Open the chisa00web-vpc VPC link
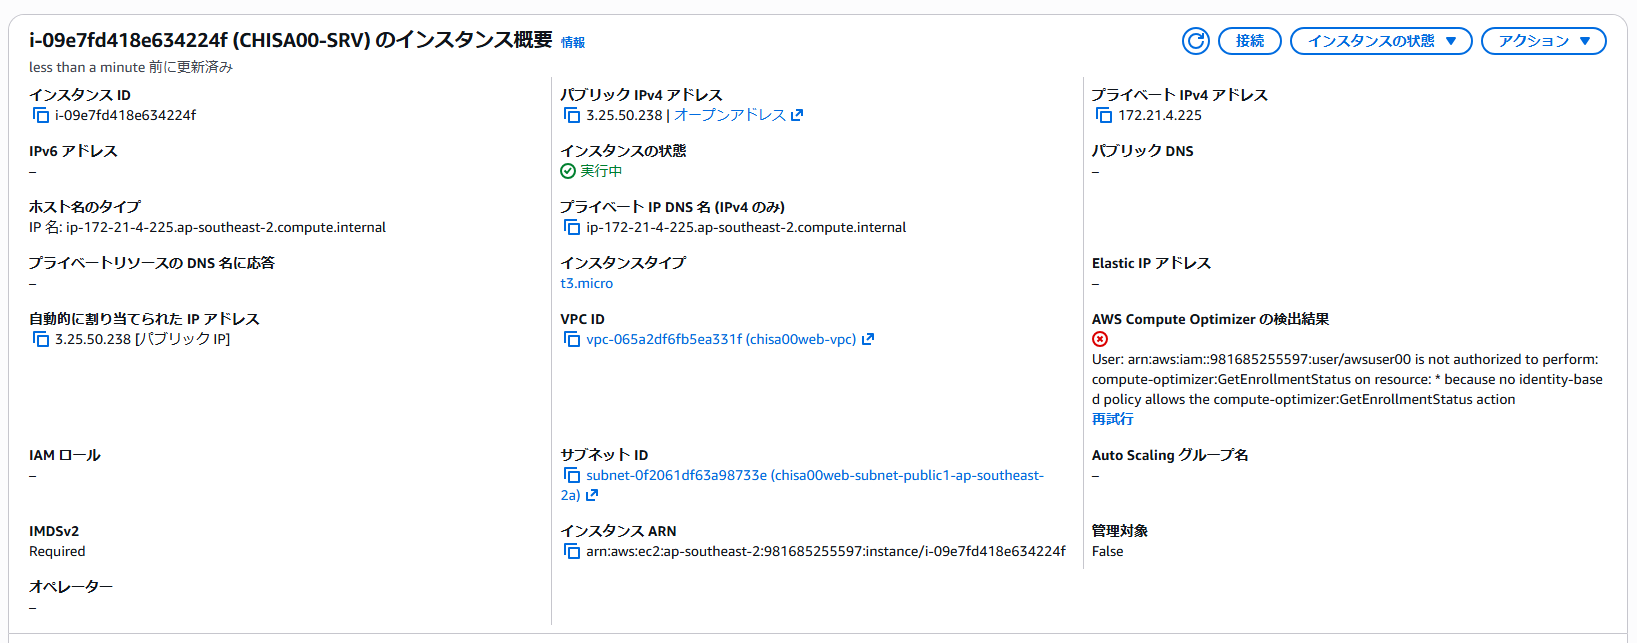The image size is (1637, 643). click(x=720, y=339)
